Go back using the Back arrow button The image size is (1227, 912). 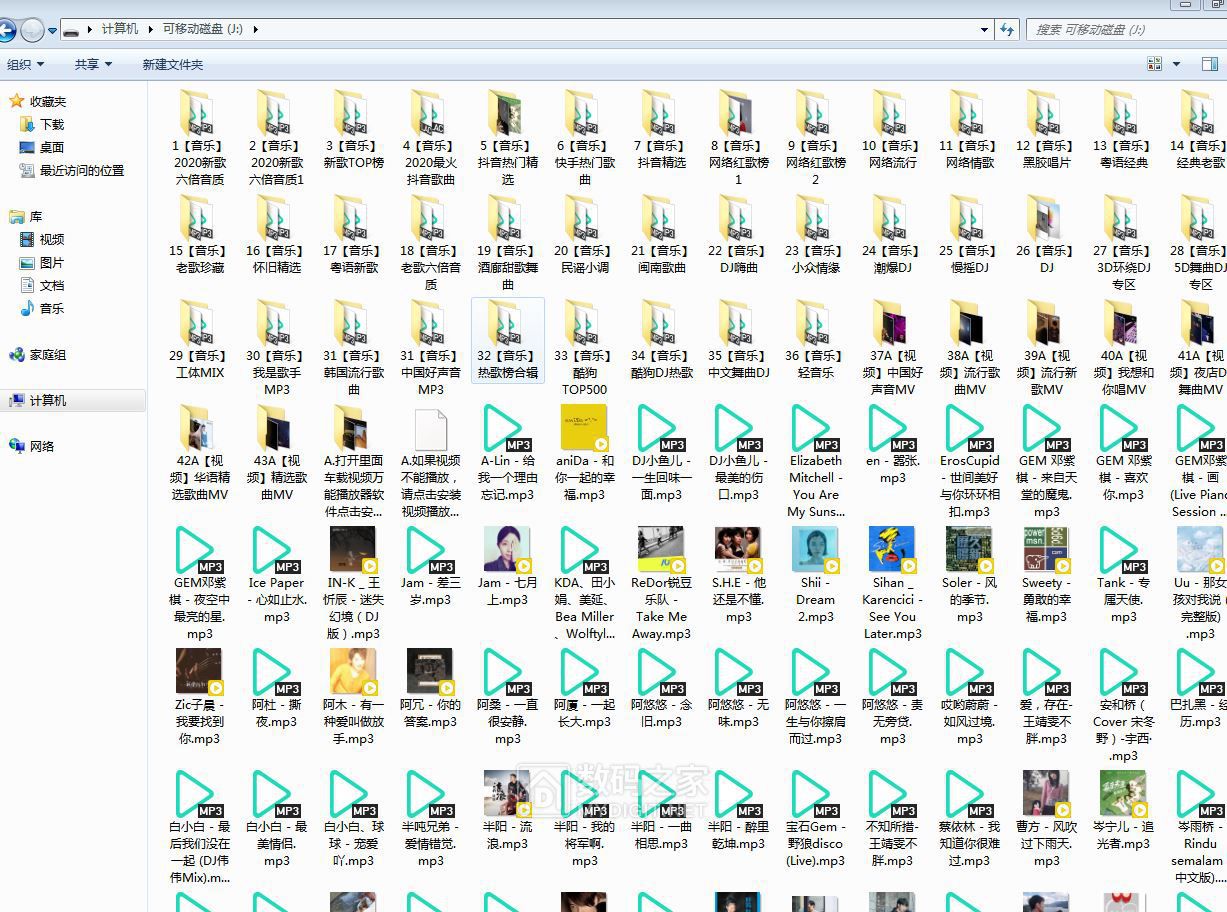(x=5, y=30)
